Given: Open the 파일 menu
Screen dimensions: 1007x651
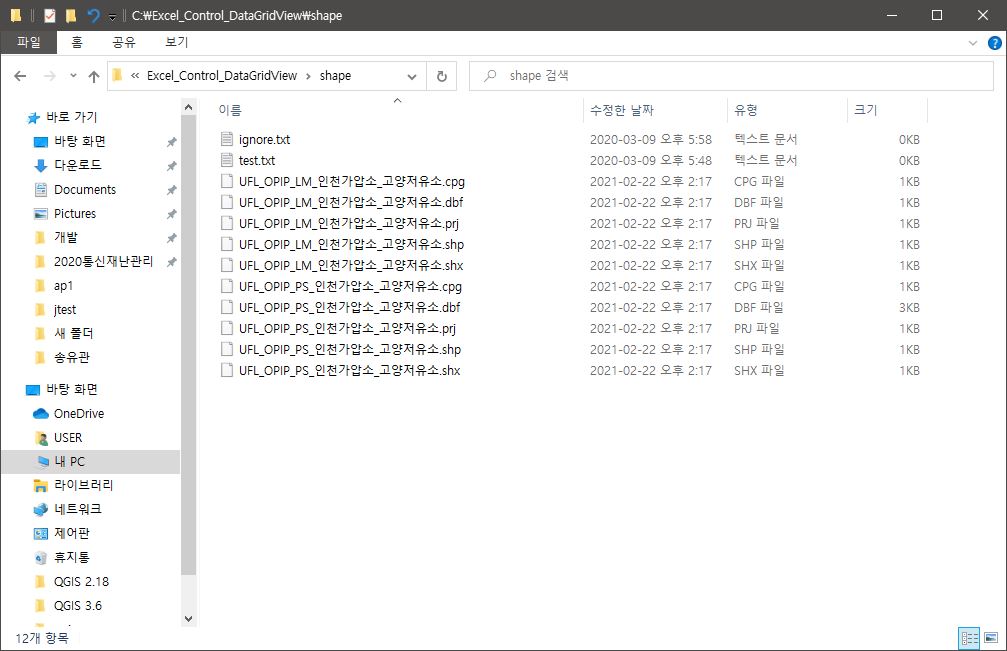Looking at the screenshot, I should (29, 42).
